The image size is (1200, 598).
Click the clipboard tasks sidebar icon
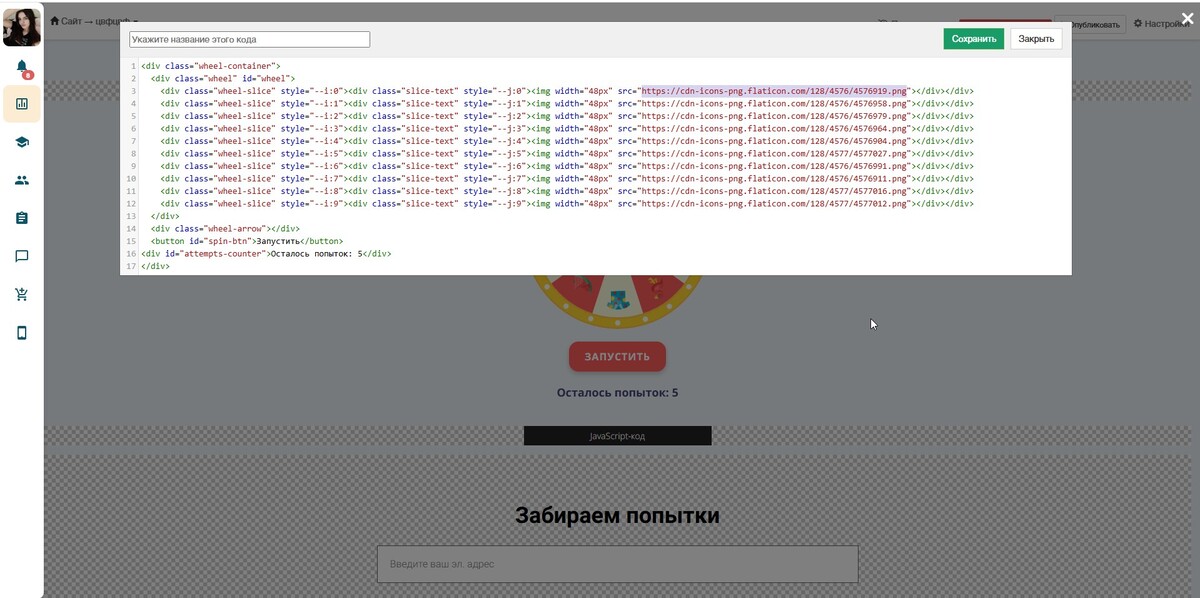click(22, 218)
